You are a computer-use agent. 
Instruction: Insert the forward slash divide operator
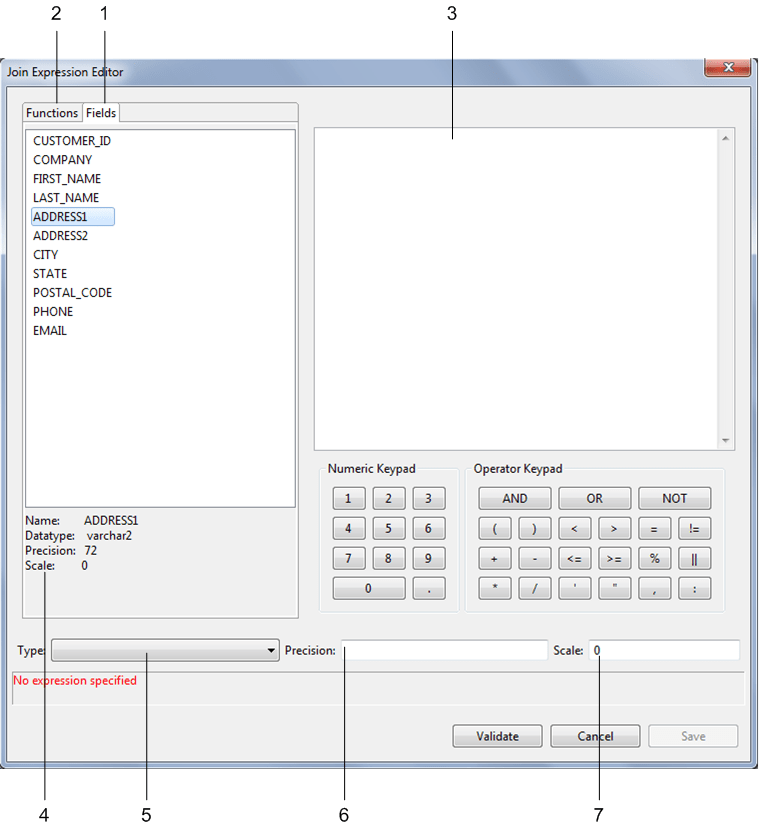pos(535,589)
